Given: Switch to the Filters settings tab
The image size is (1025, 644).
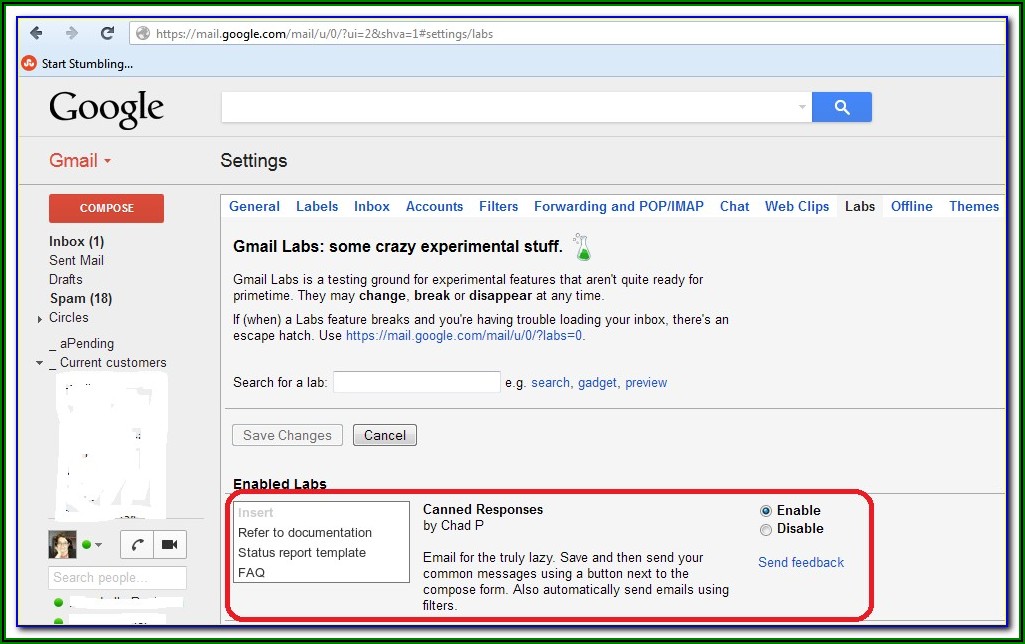Looking at the screenshot, I should pyautogui.click(x=498, y=206).
